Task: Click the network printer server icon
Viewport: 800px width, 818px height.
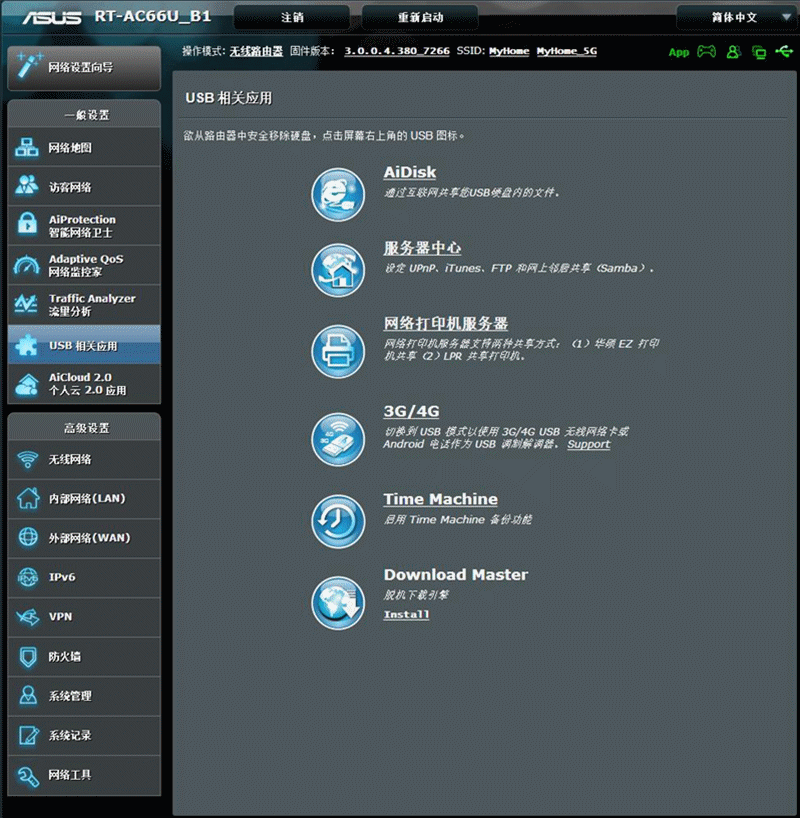Action: [338, 351]
